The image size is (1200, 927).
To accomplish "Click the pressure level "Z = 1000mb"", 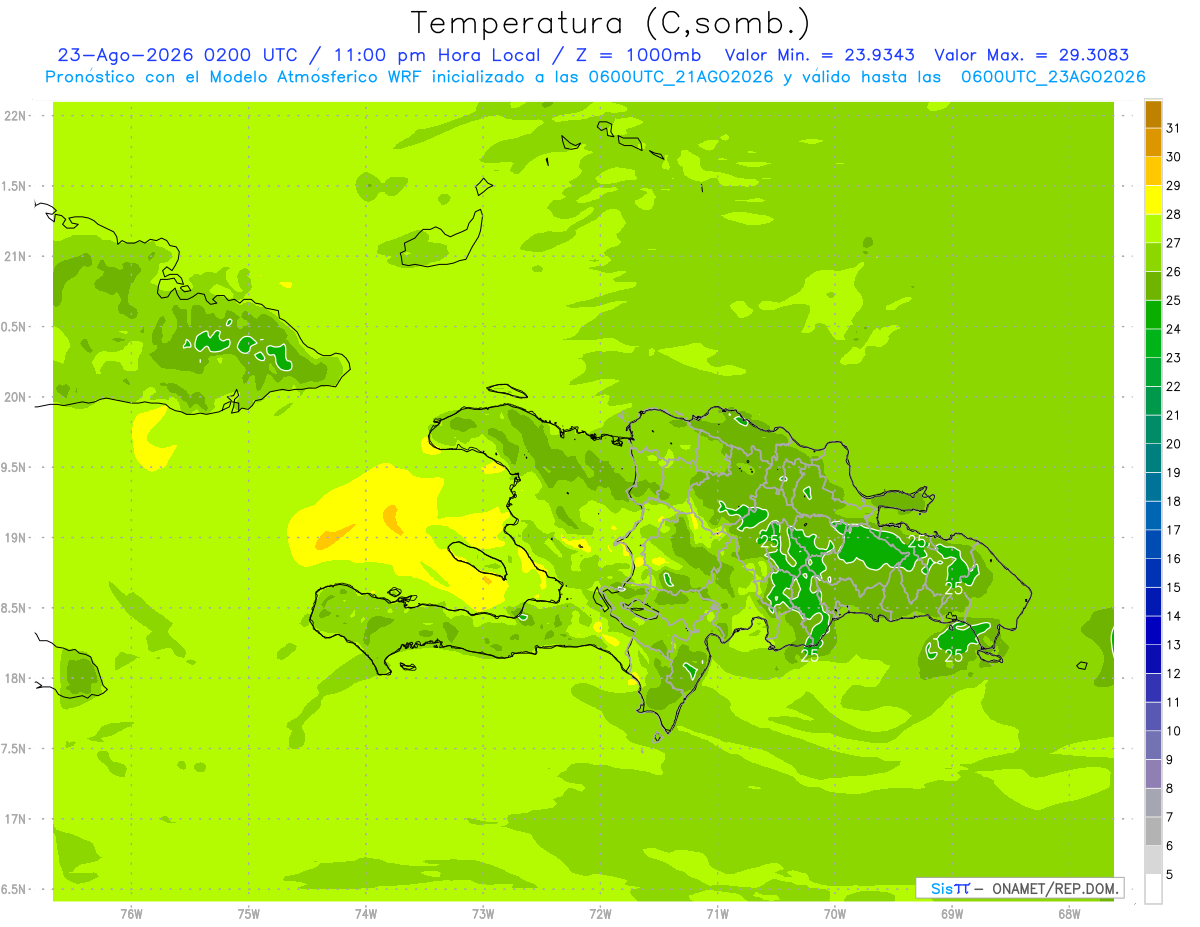I will pos(638,55).
